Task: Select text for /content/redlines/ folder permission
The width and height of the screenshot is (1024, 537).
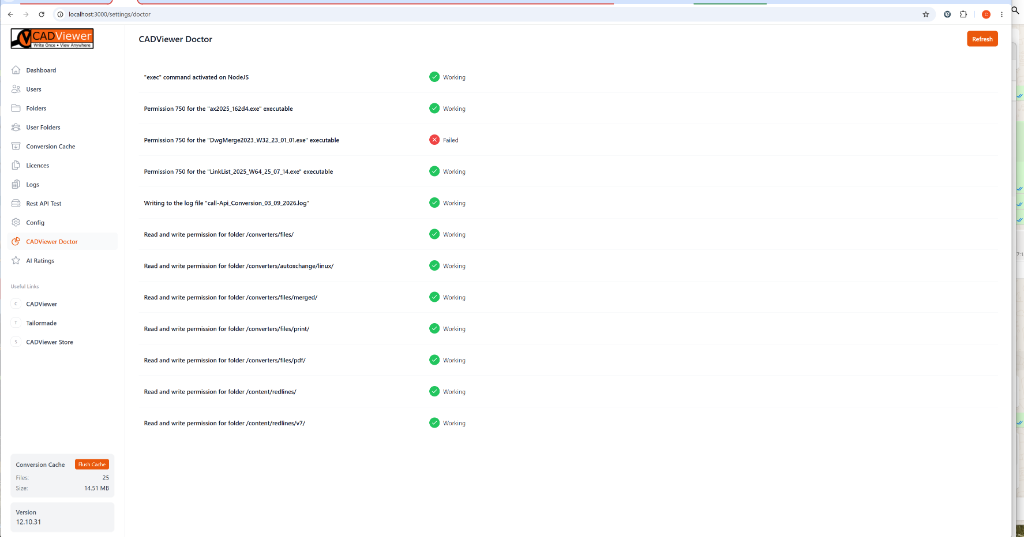Action: pos(220,392)
